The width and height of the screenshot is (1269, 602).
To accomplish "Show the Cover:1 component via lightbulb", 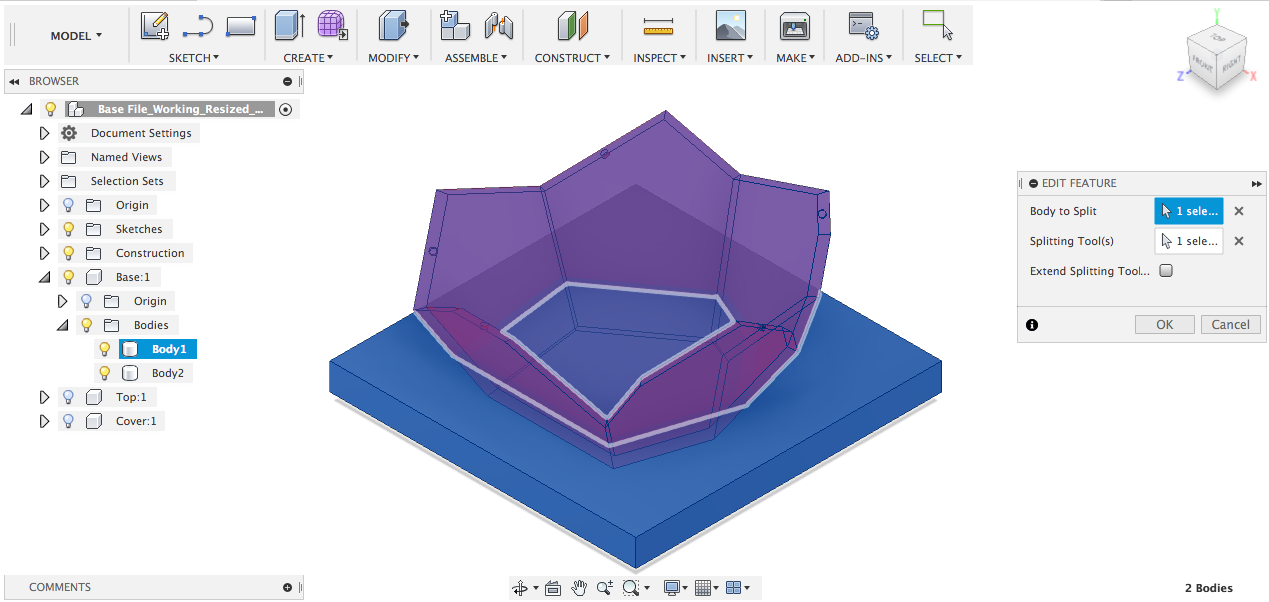I will pyautogui.click(x=68, y=421).
